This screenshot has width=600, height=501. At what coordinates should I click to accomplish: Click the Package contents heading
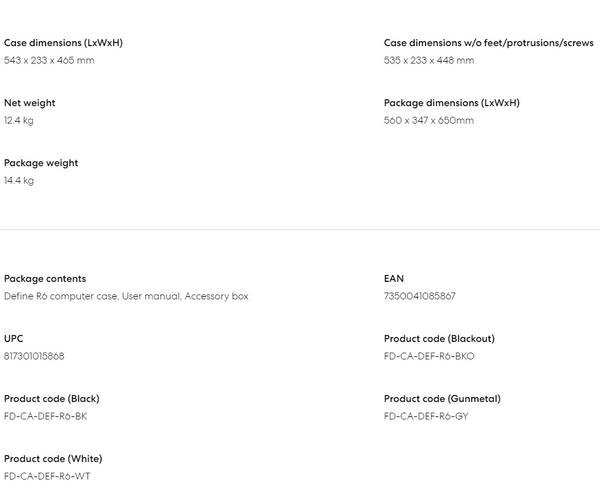click(x=45, y=279)
